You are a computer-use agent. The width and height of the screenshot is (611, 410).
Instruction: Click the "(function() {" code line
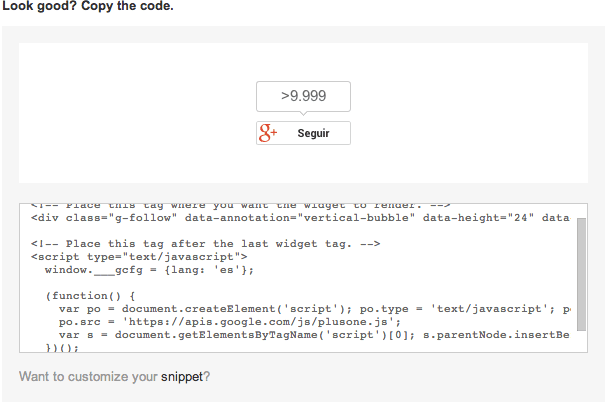(x=96, y=297)
